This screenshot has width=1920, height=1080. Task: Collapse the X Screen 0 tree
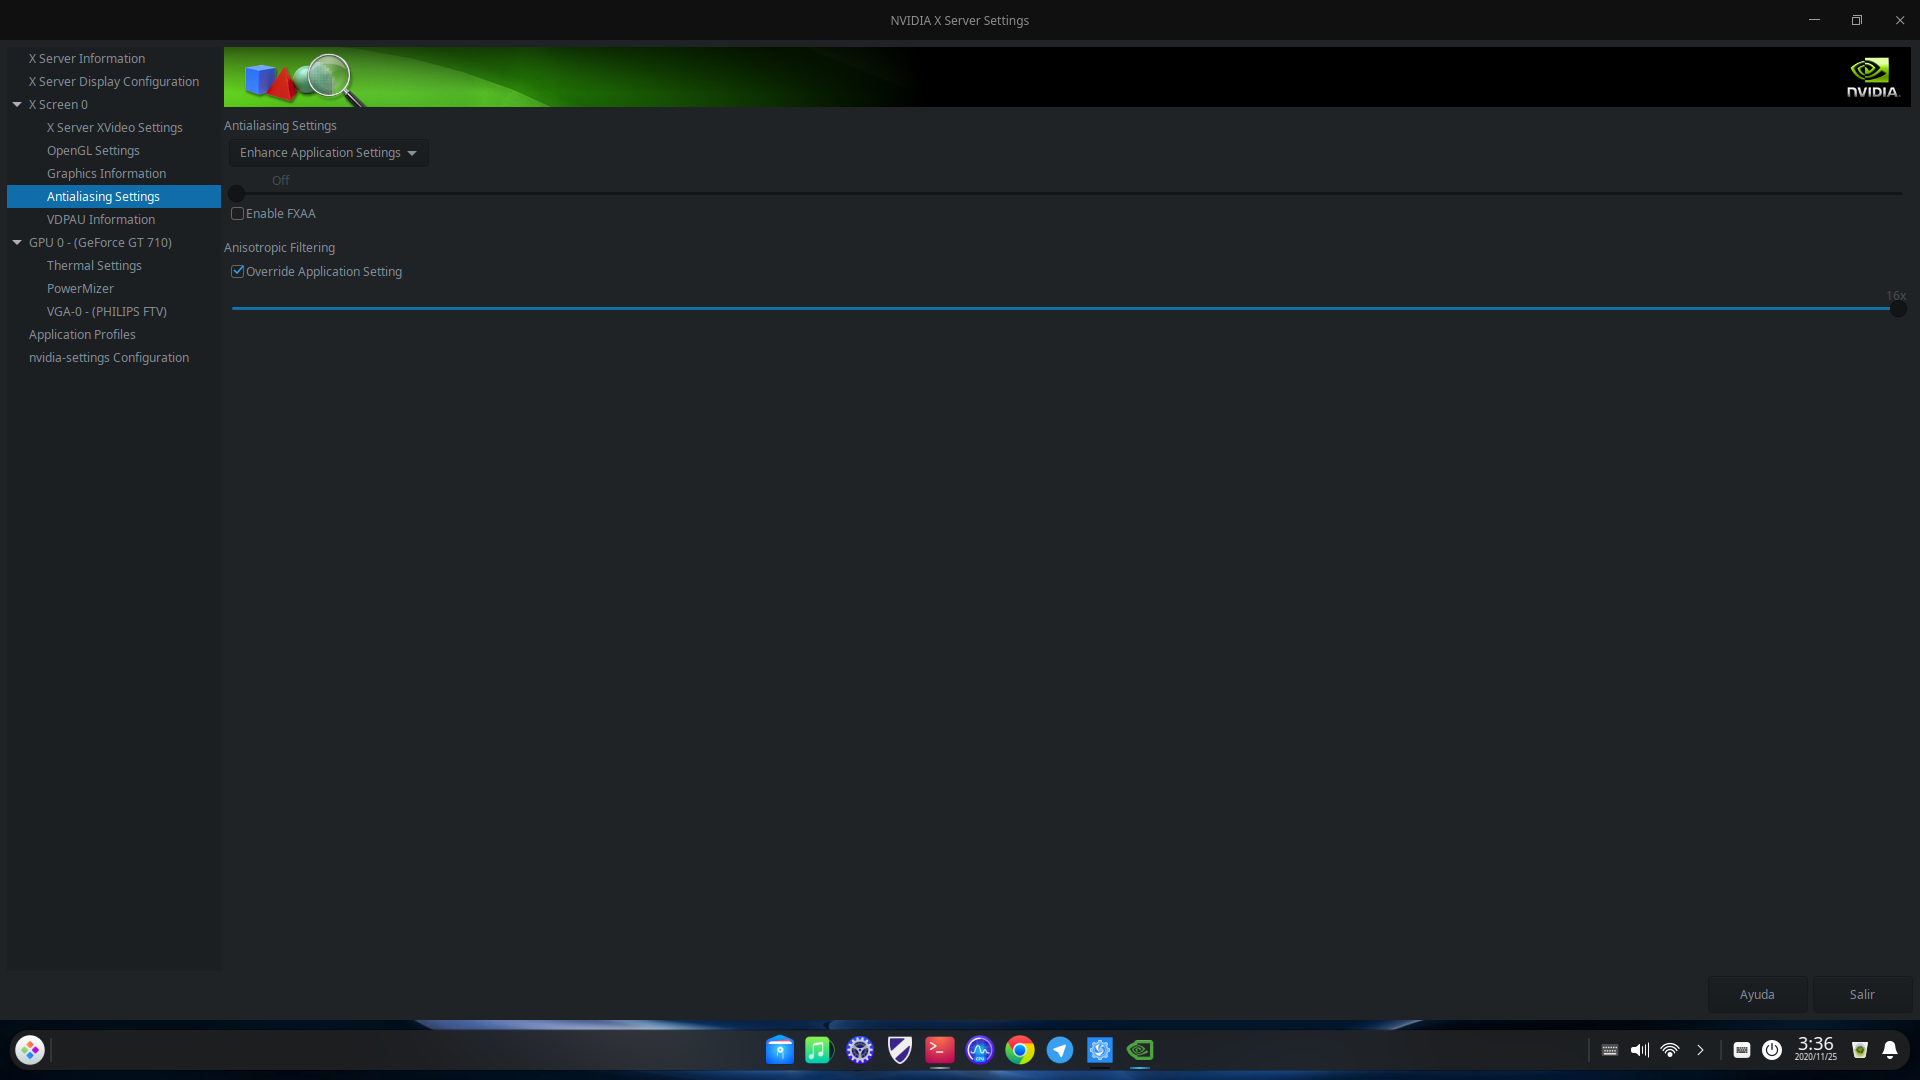(17, 105)
